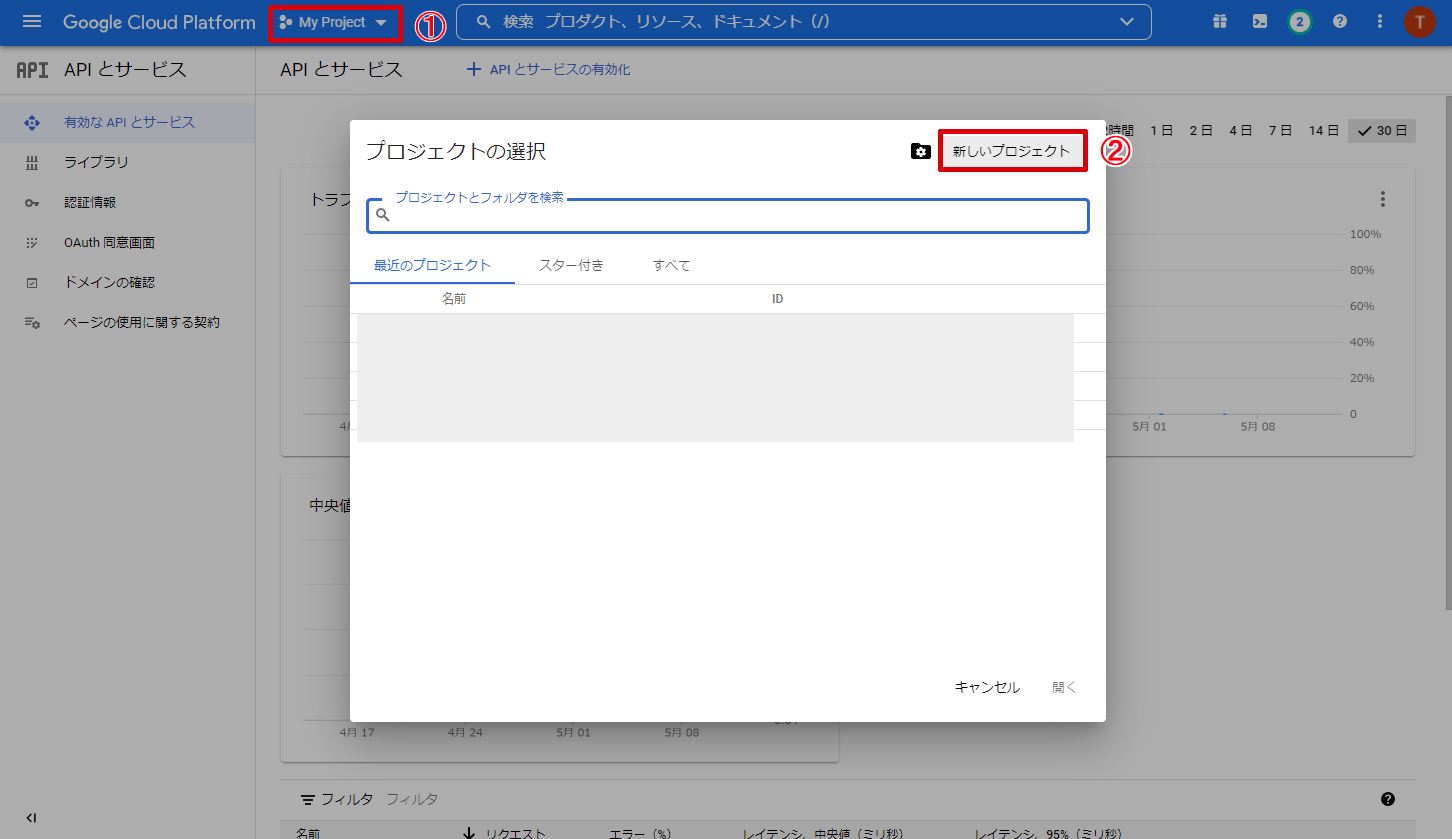Open the gift free trial icon
Screen dimensions: 1452x839
(1219, 21)
